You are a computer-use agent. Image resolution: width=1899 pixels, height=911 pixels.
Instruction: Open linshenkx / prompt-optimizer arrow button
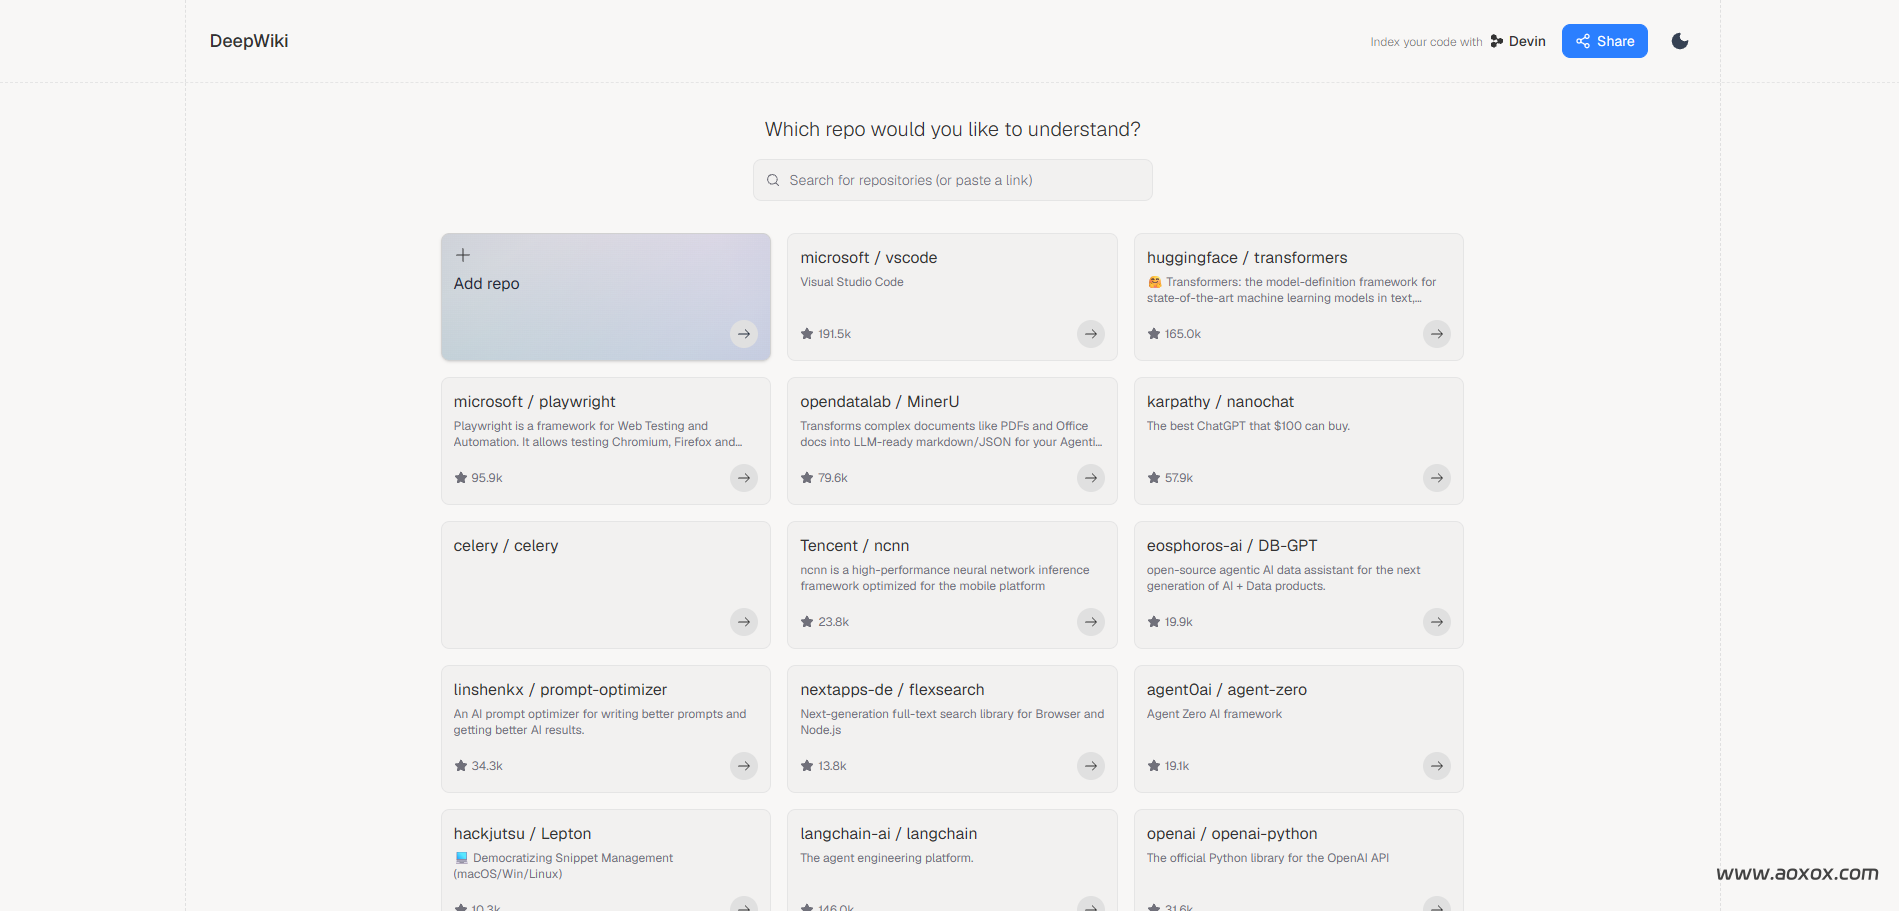pyautogui.click(x=744, y=766)
